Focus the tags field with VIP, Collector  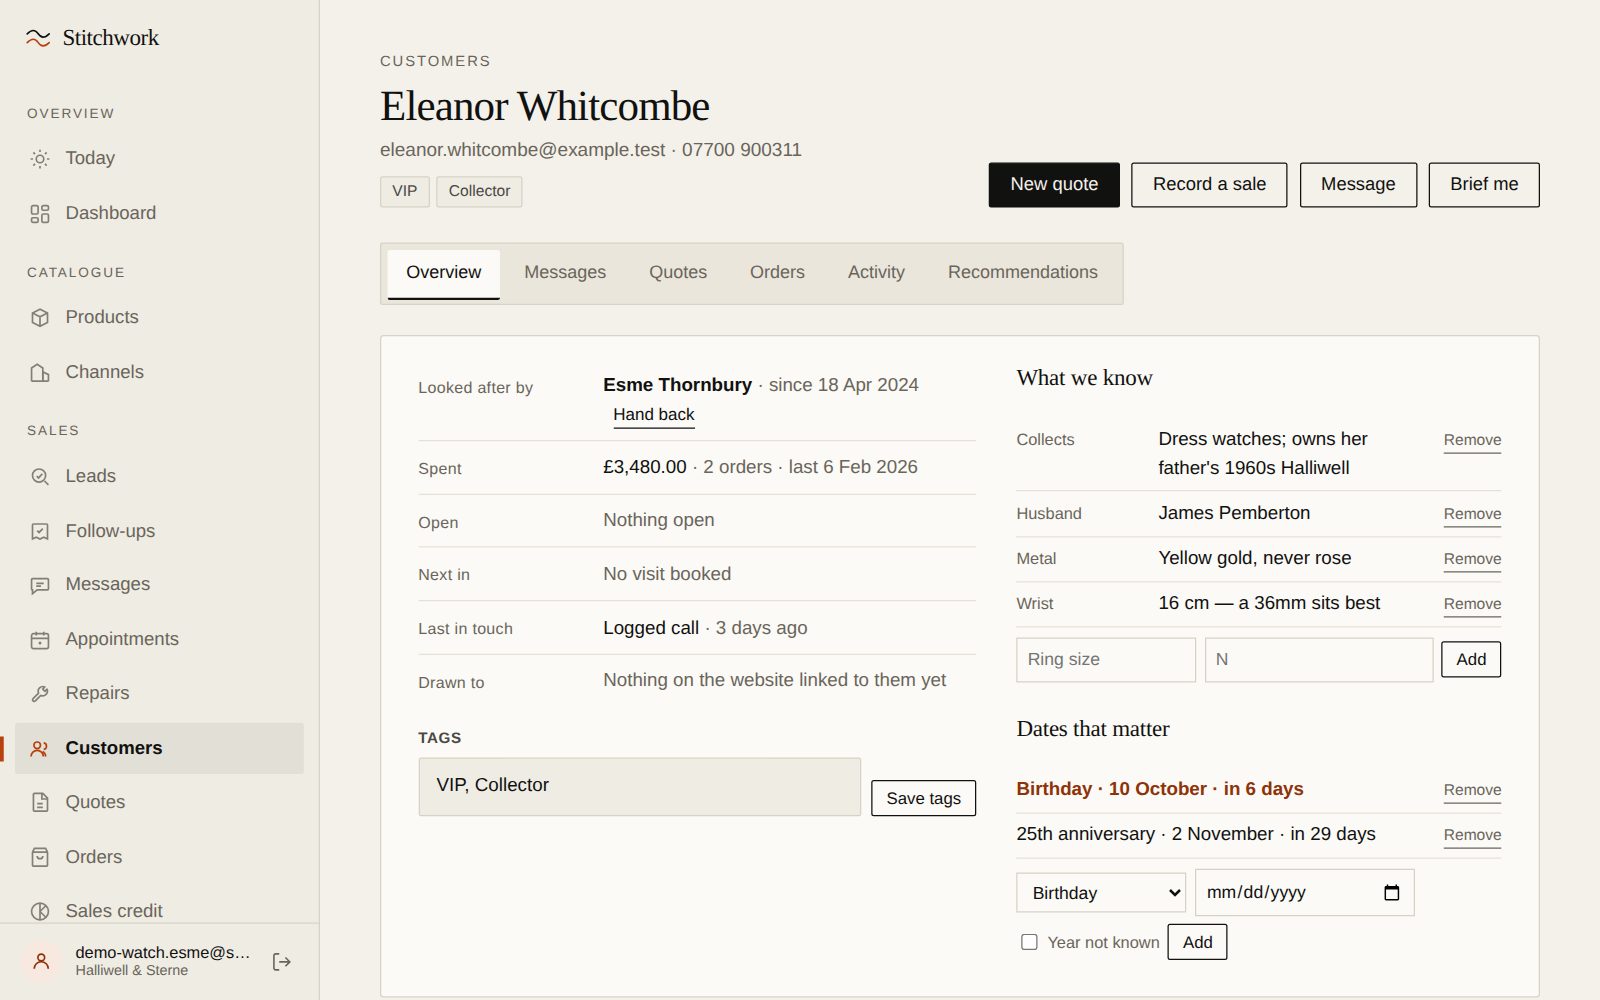[x=640, y=787]
